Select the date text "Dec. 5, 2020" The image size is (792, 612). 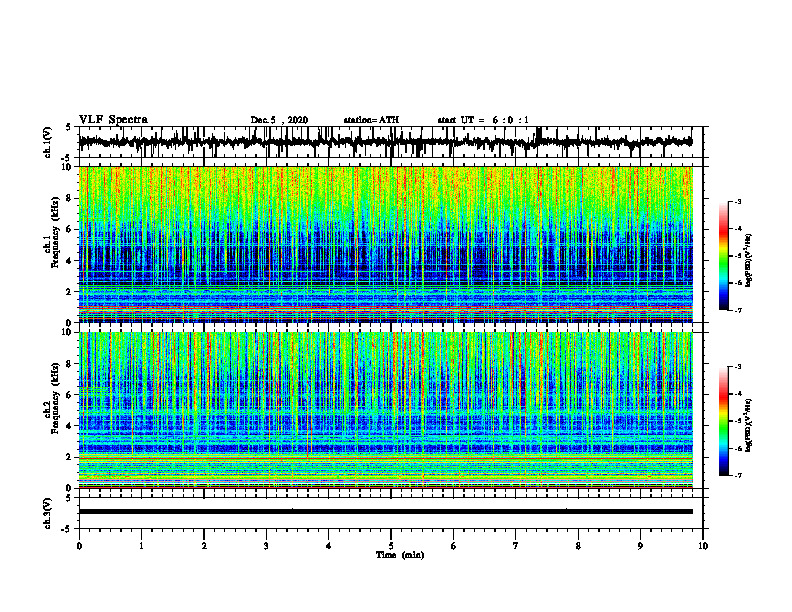pos(279,120)
